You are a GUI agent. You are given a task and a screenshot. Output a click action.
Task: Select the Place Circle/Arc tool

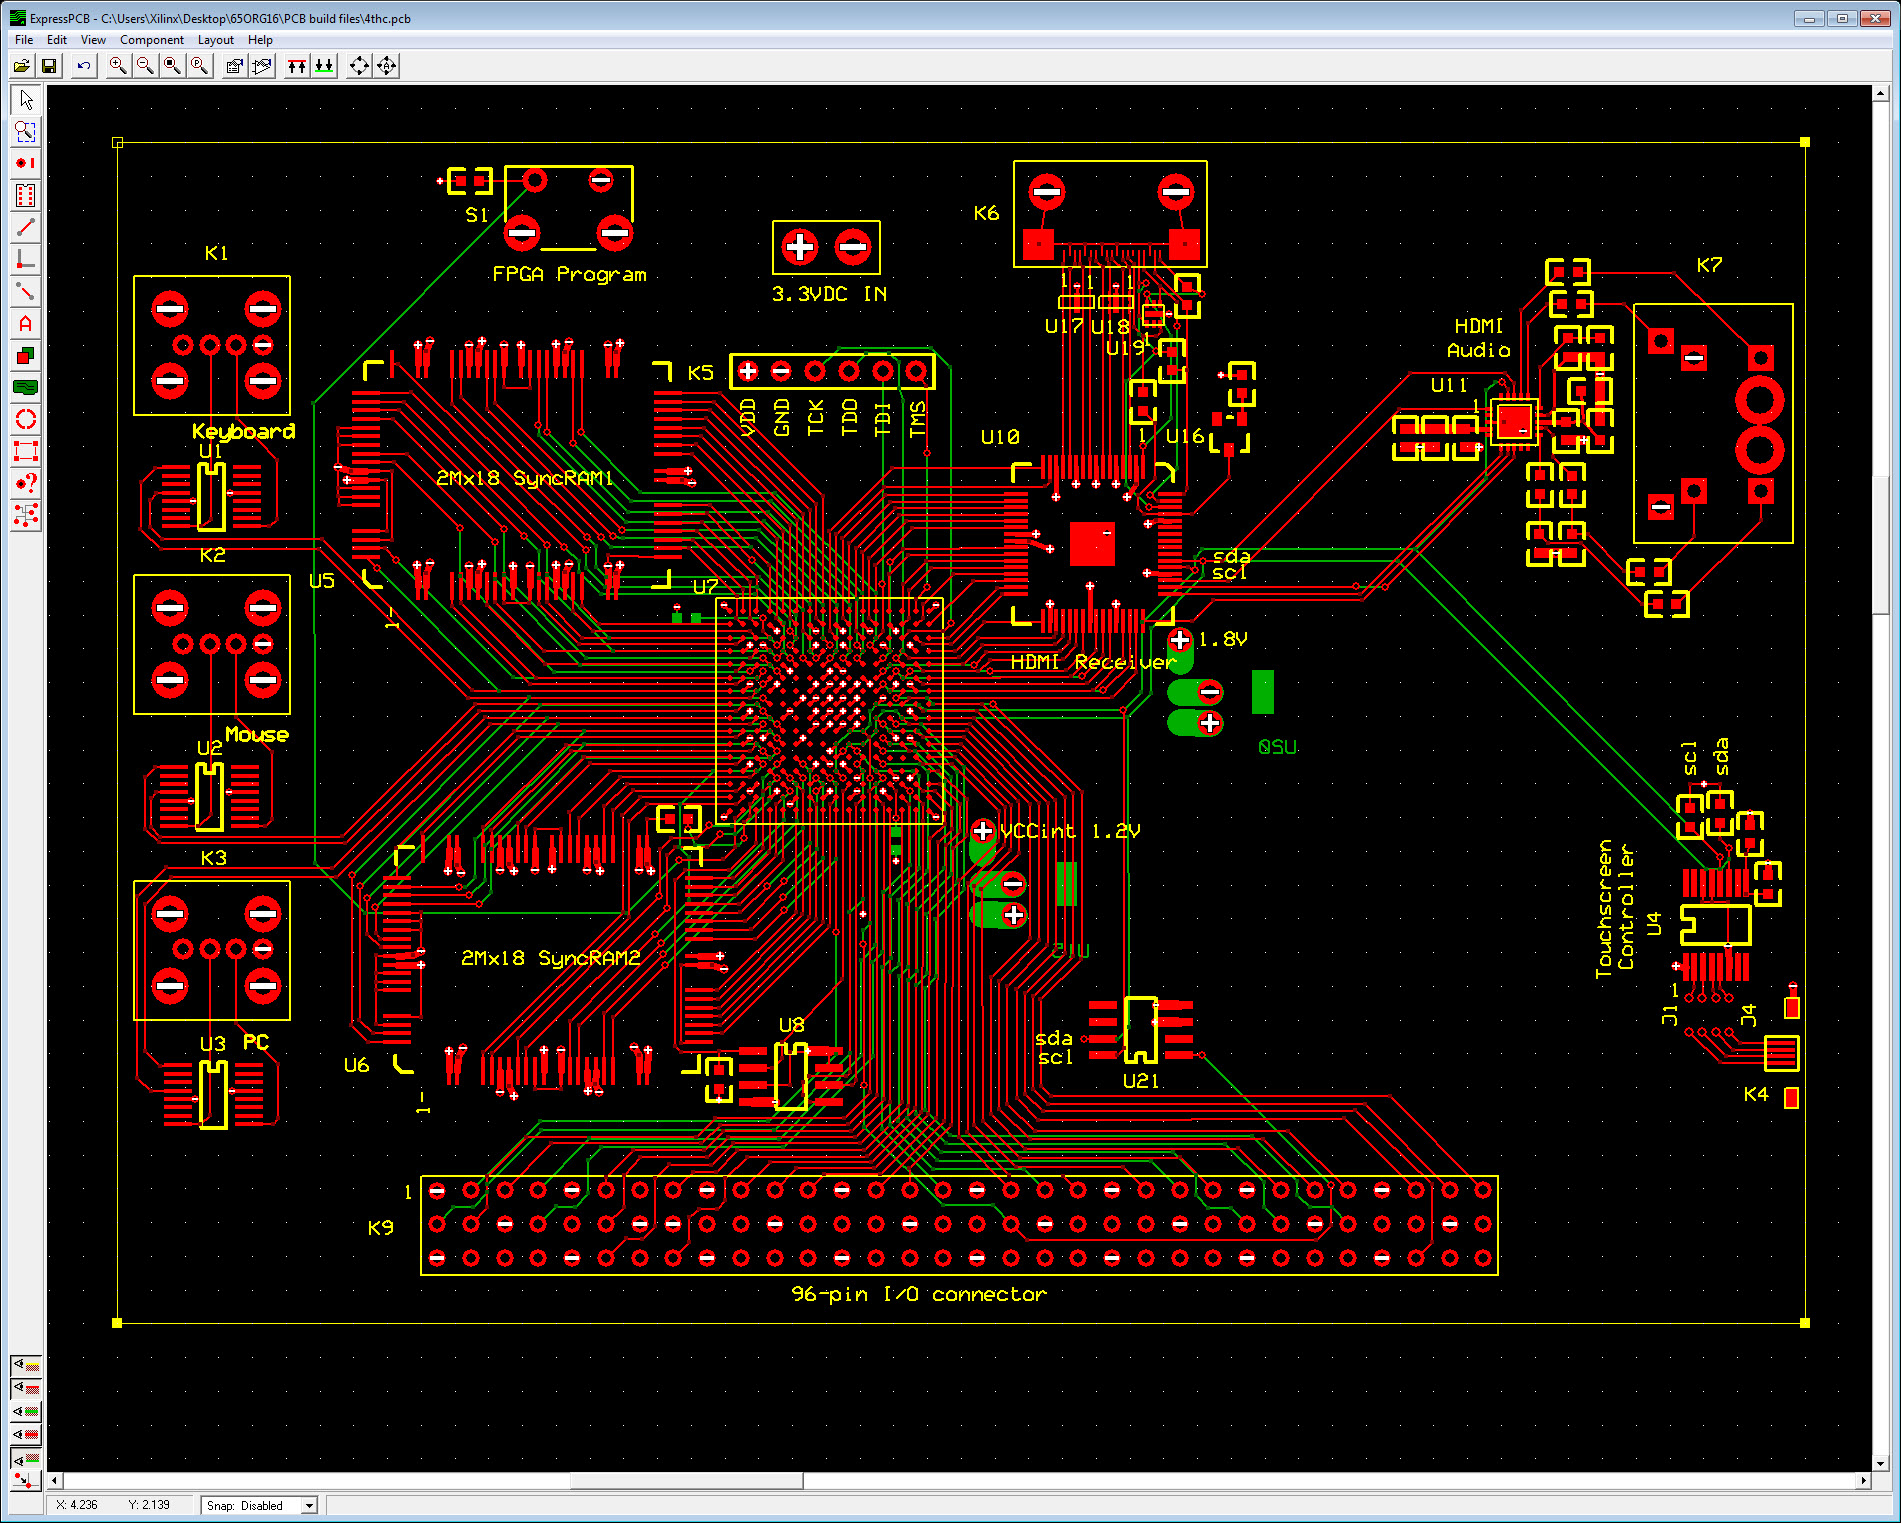click(26, 419)
